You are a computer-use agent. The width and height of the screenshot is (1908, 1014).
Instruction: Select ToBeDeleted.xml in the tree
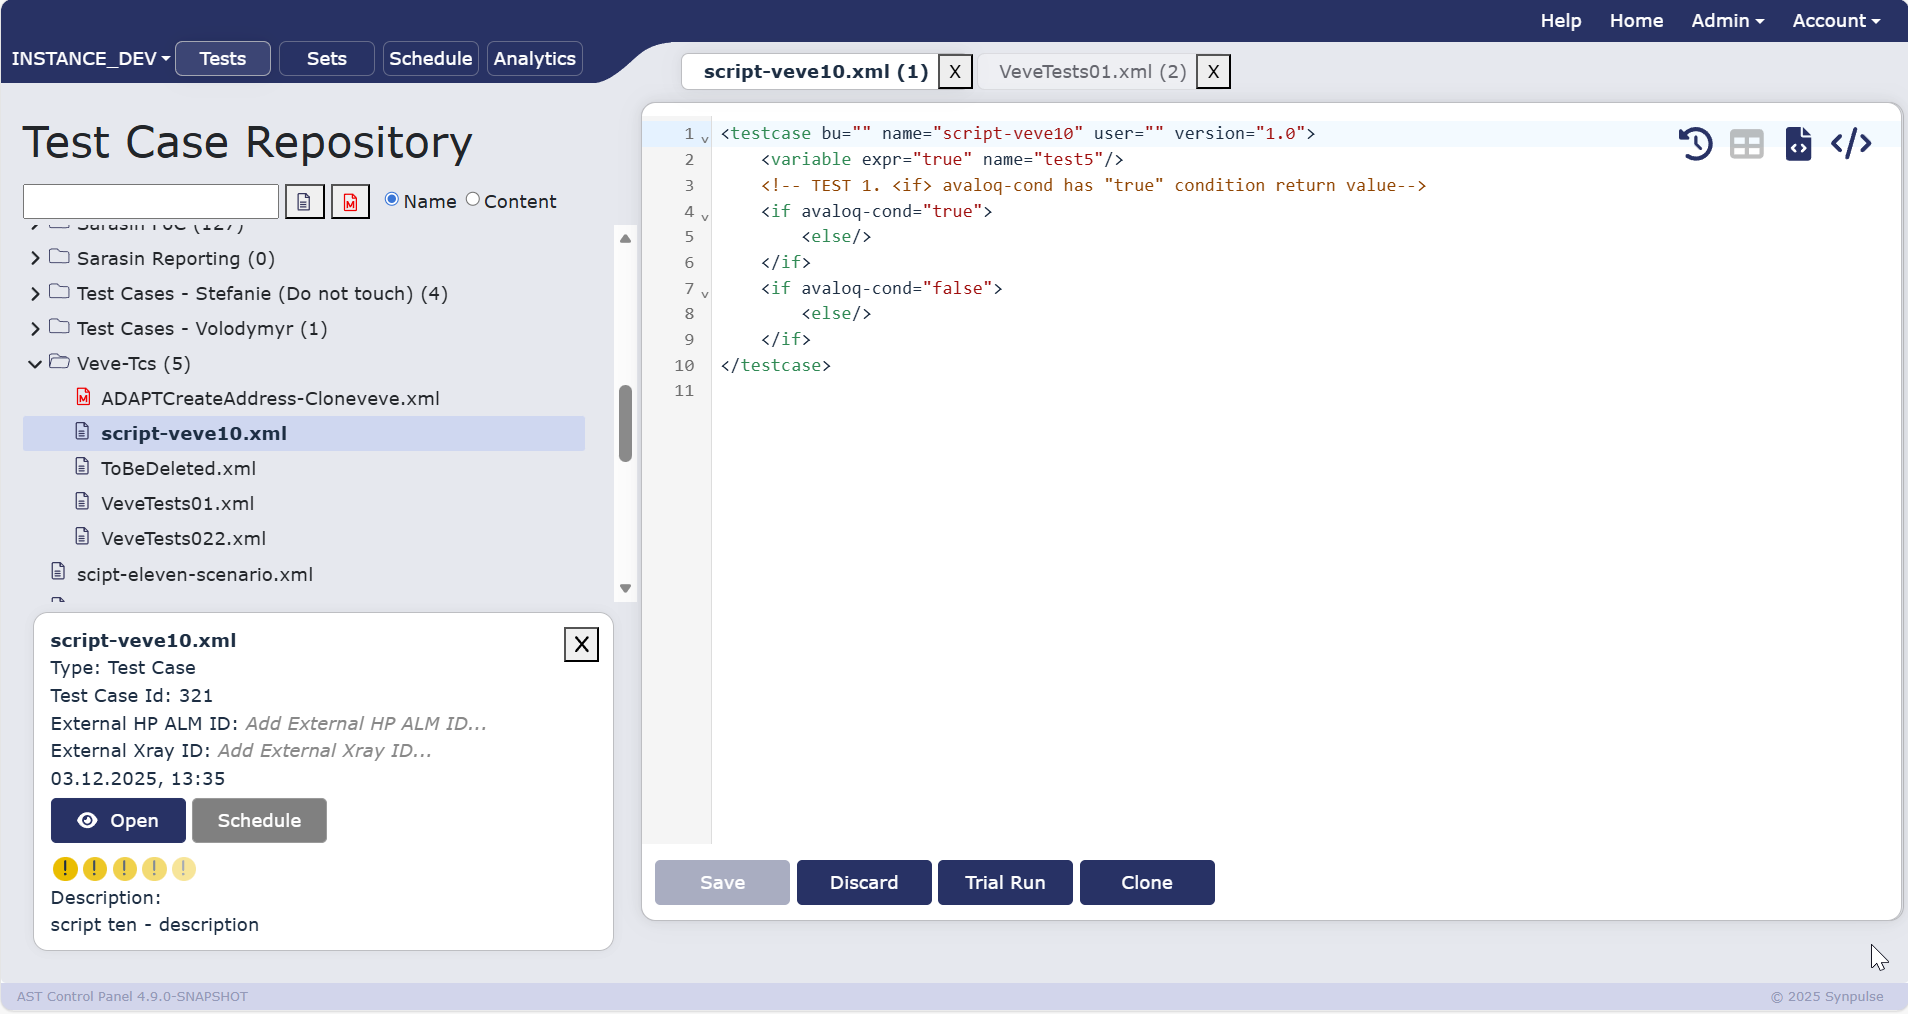(178, 468)
